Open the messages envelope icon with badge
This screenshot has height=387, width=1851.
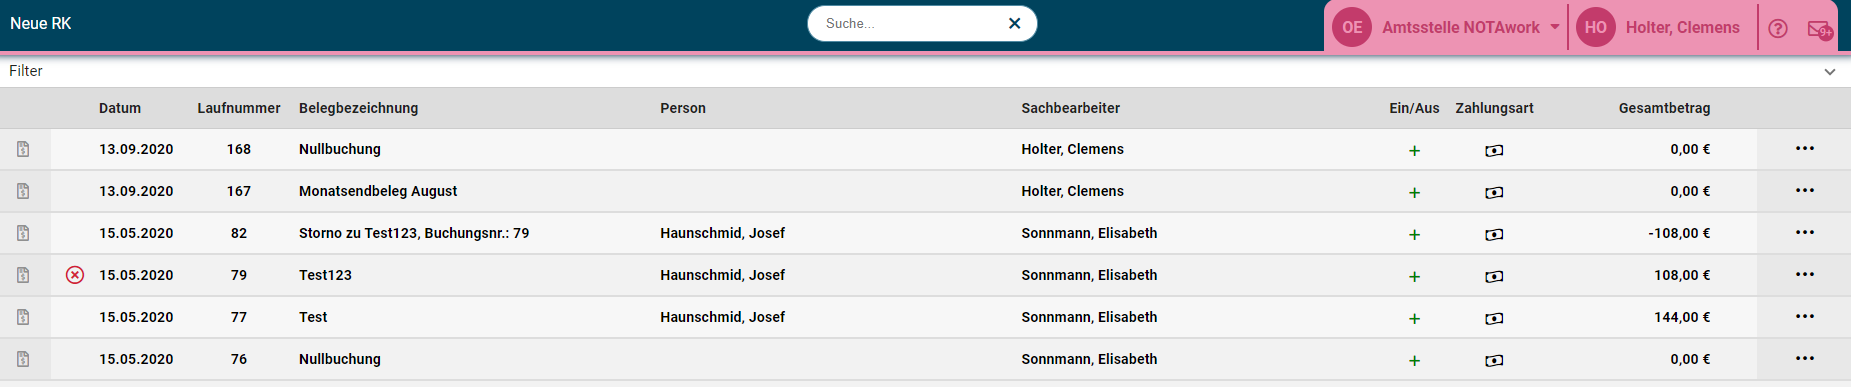pos(1820,29)
